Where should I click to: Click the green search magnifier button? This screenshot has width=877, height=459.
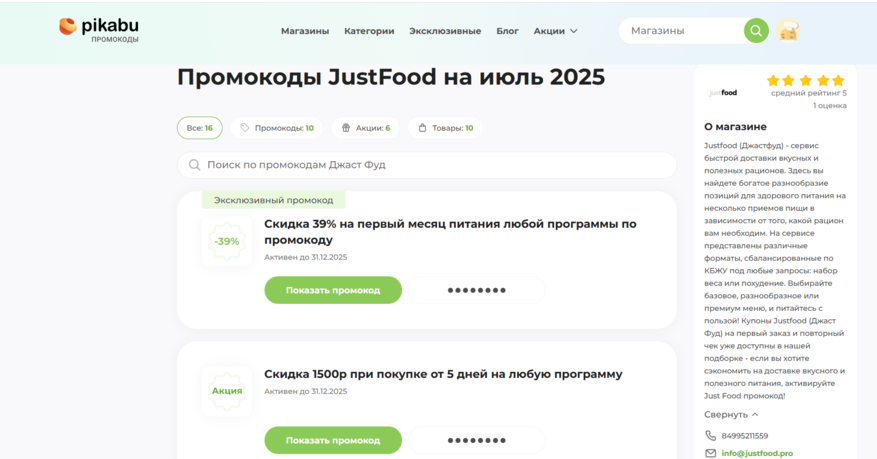click(x=756, y=31)
